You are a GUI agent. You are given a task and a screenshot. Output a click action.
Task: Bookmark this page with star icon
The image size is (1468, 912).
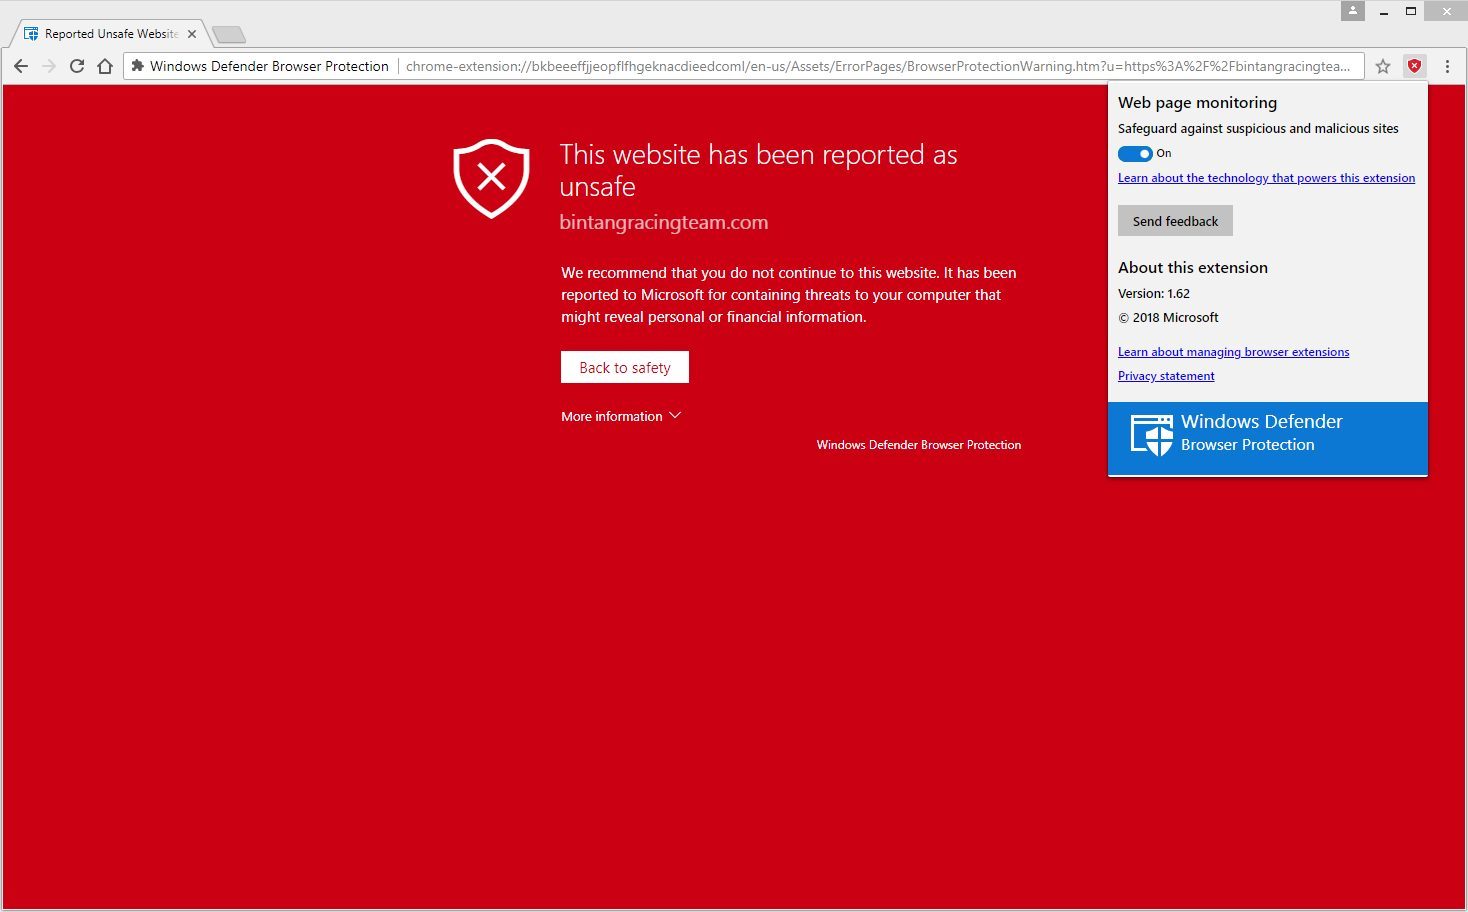pyautogui.click(x=1383, y=66)
